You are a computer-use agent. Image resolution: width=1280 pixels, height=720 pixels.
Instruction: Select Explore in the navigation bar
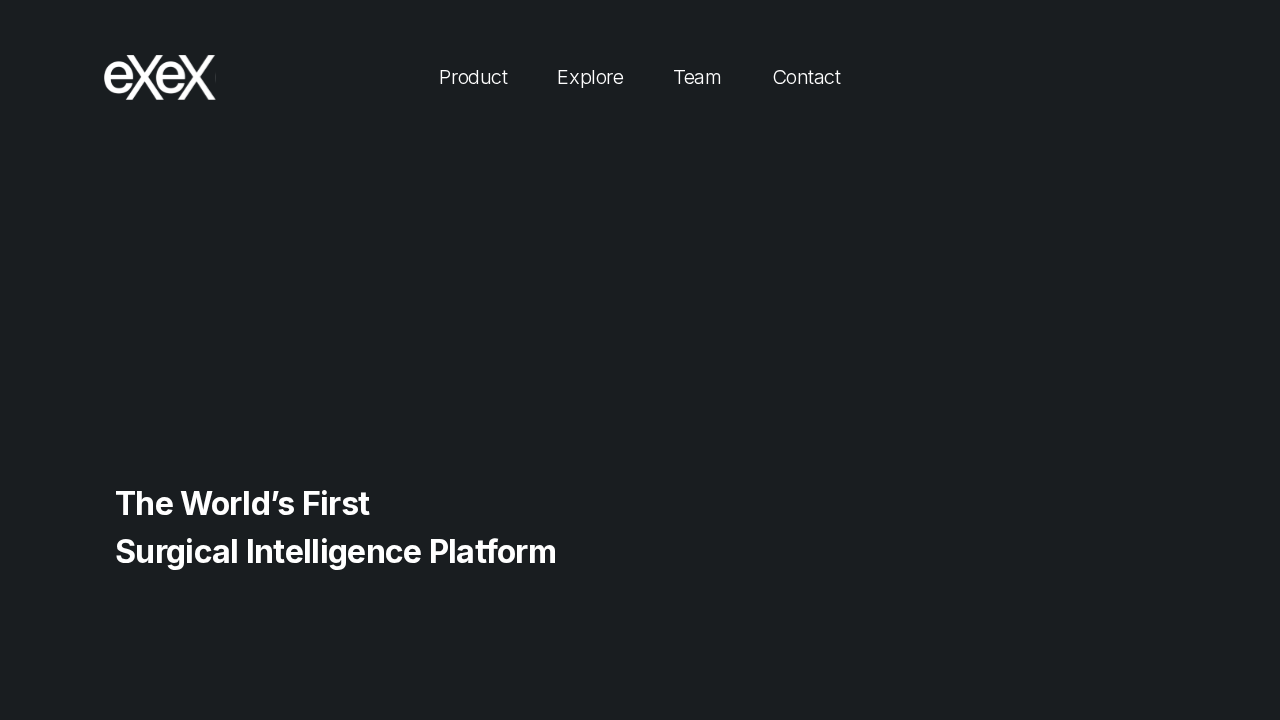[x=590, y=77]
